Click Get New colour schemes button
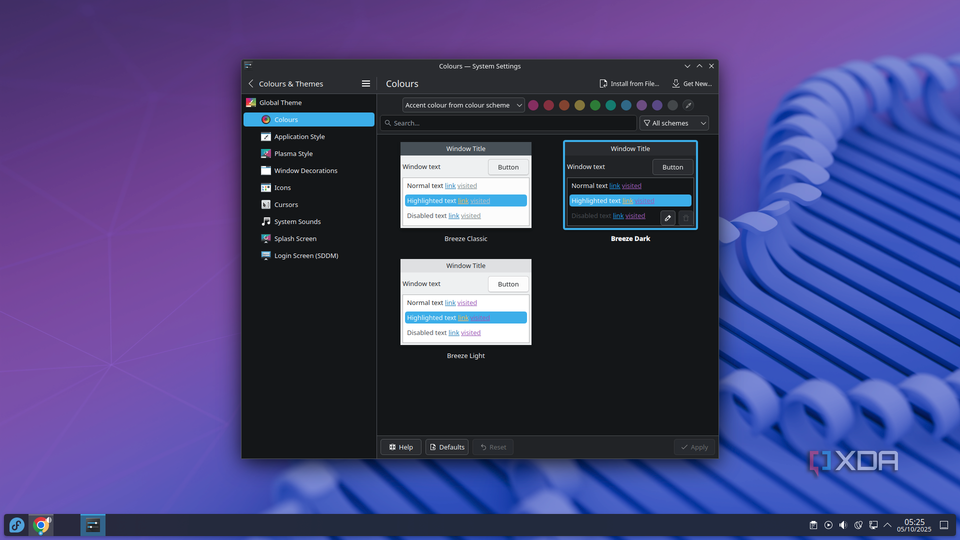The height and width of the screenshot is (540, 960). click(691, 84)
